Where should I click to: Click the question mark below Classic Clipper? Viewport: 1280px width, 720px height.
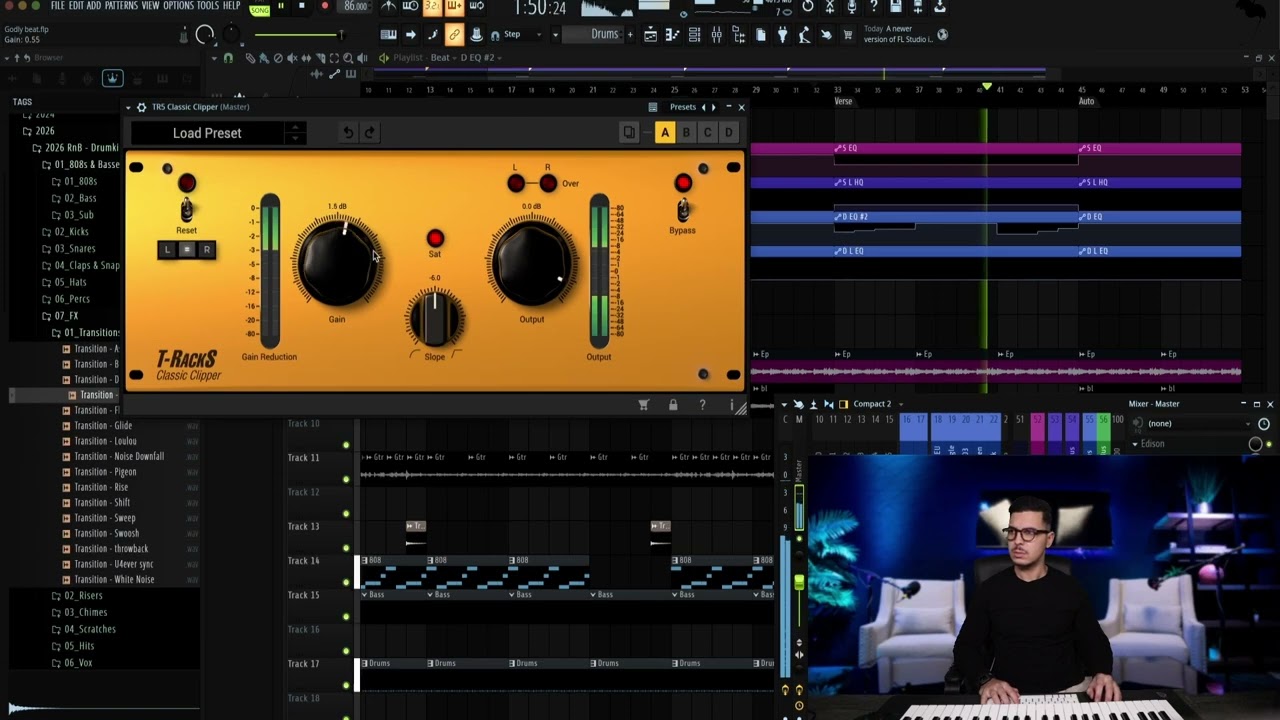coord(702,405)
